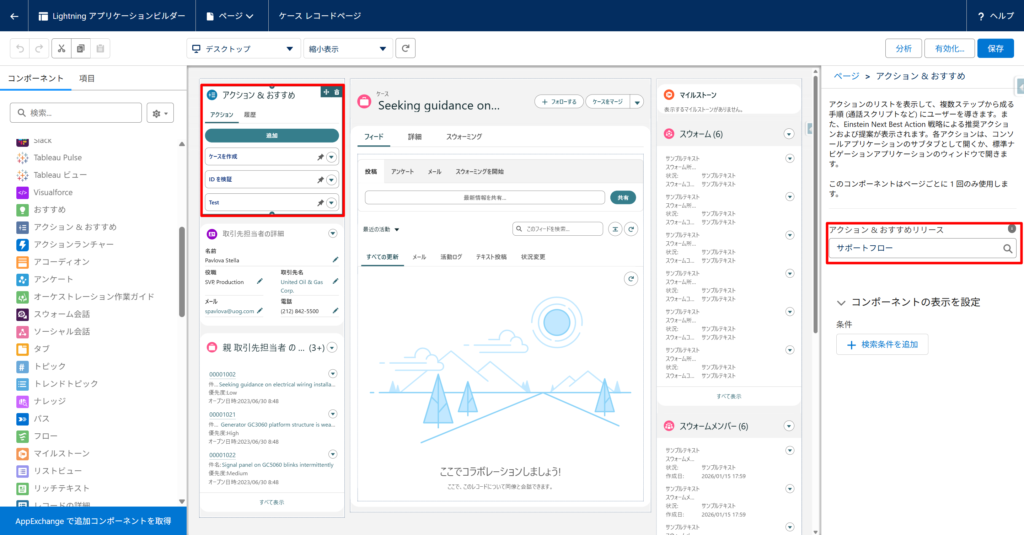Switch to the 項目 tab
The height and width of the screenshot is (535, 1024).
[88, 78]
